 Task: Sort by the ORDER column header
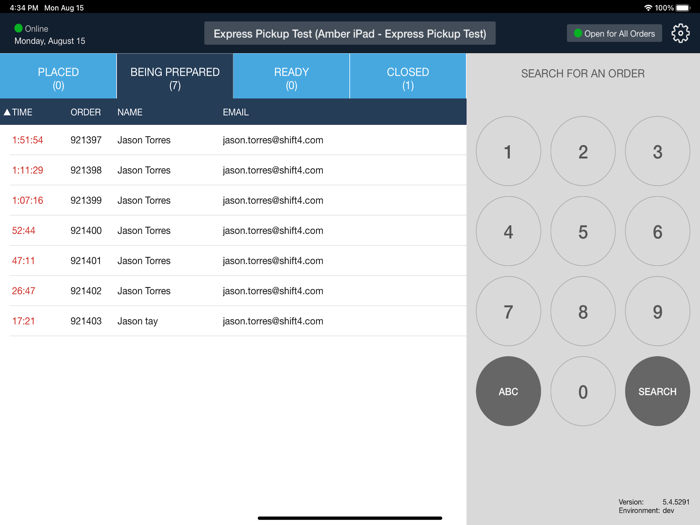(x=85, y=112)
